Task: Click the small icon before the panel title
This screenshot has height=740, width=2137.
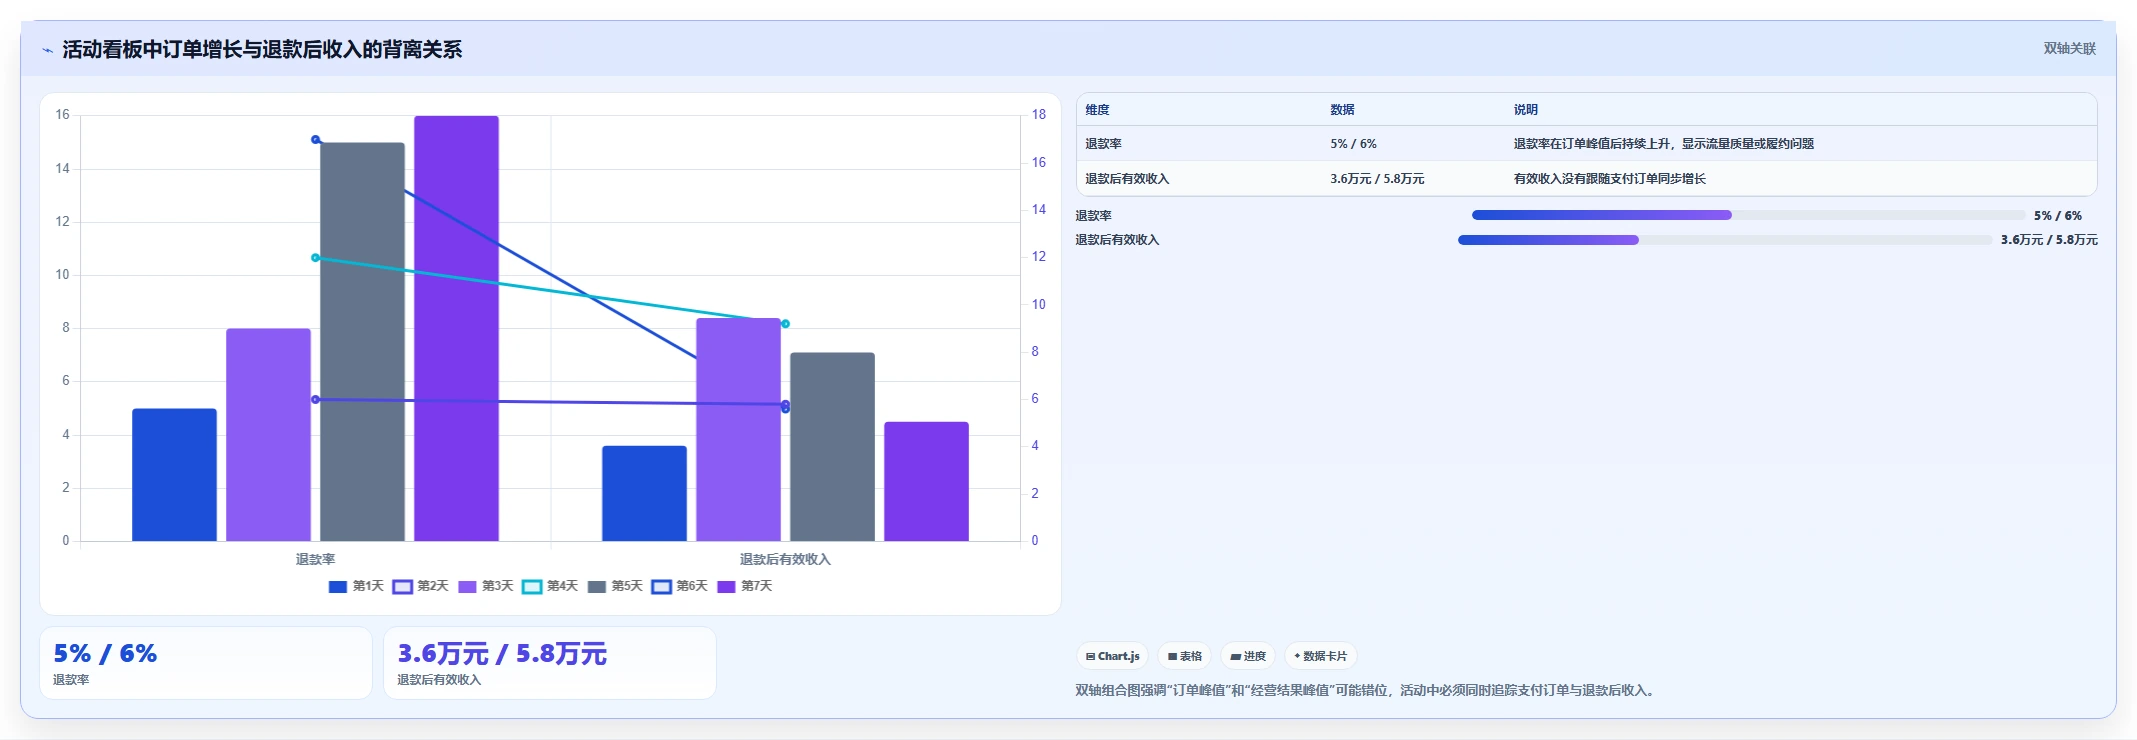Action: point(47,50)
